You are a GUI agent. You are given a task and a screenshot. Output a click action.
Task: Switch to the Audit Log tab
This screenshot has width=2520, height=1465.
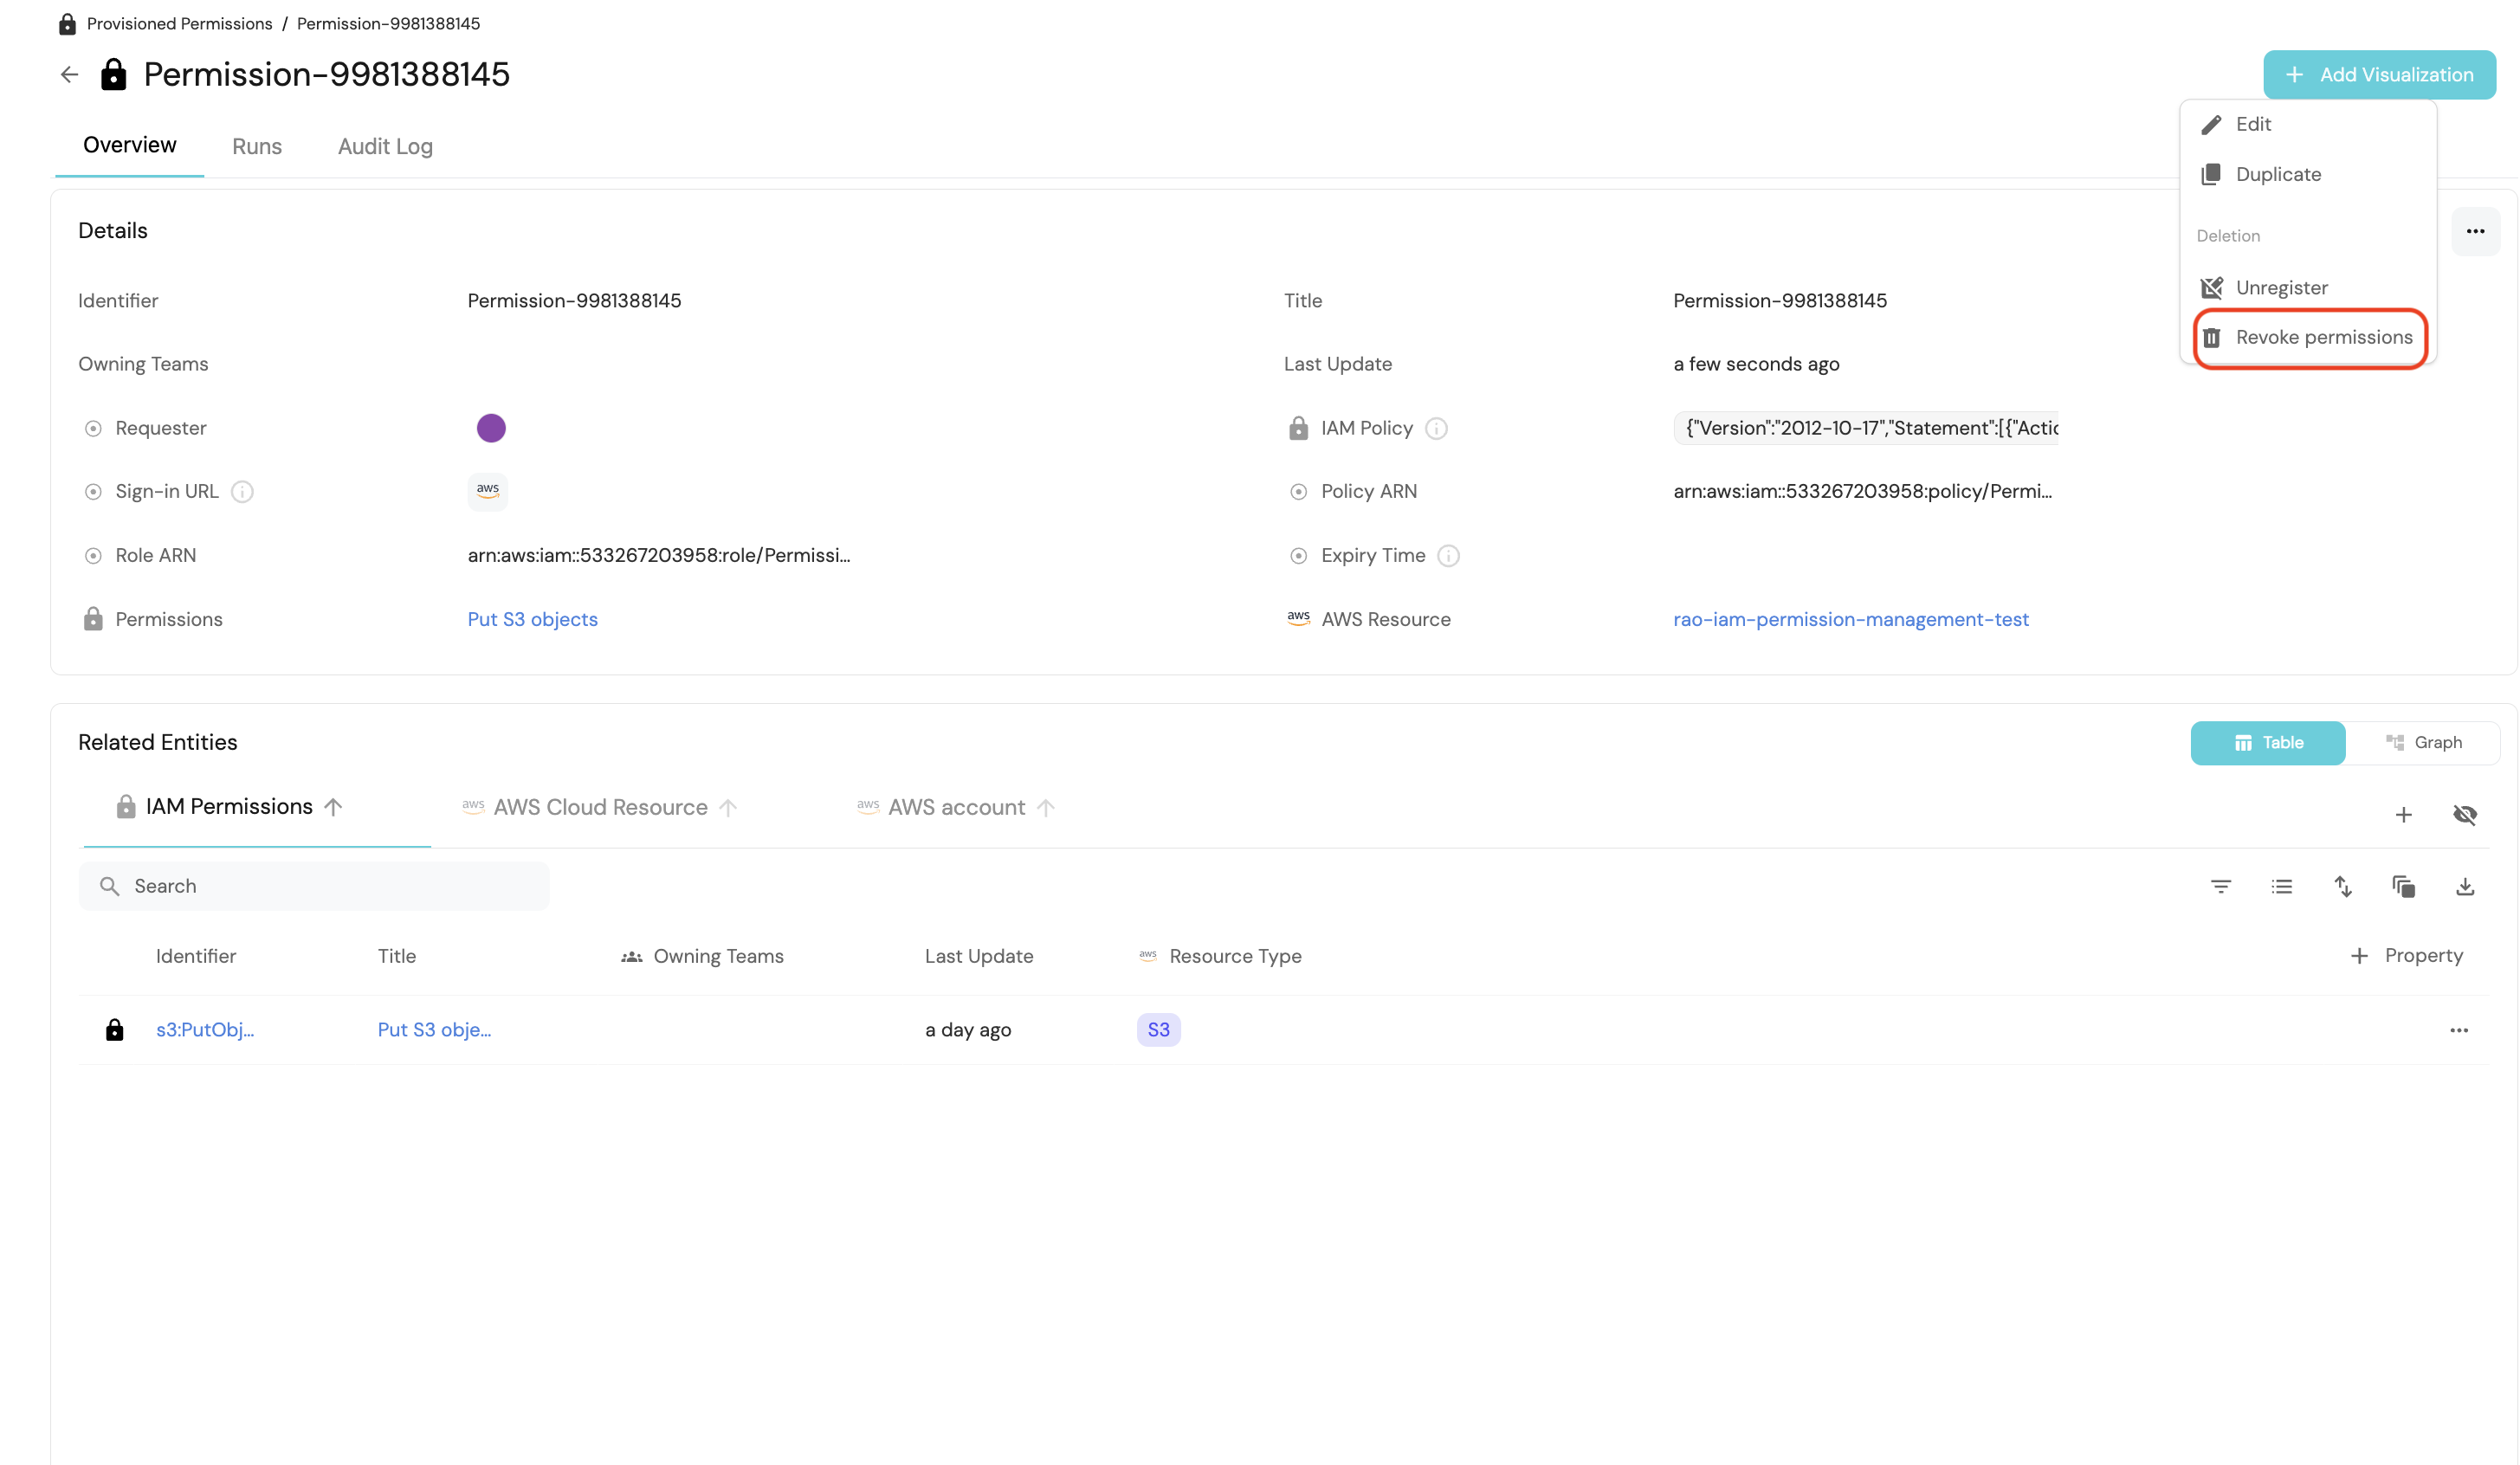385,146
